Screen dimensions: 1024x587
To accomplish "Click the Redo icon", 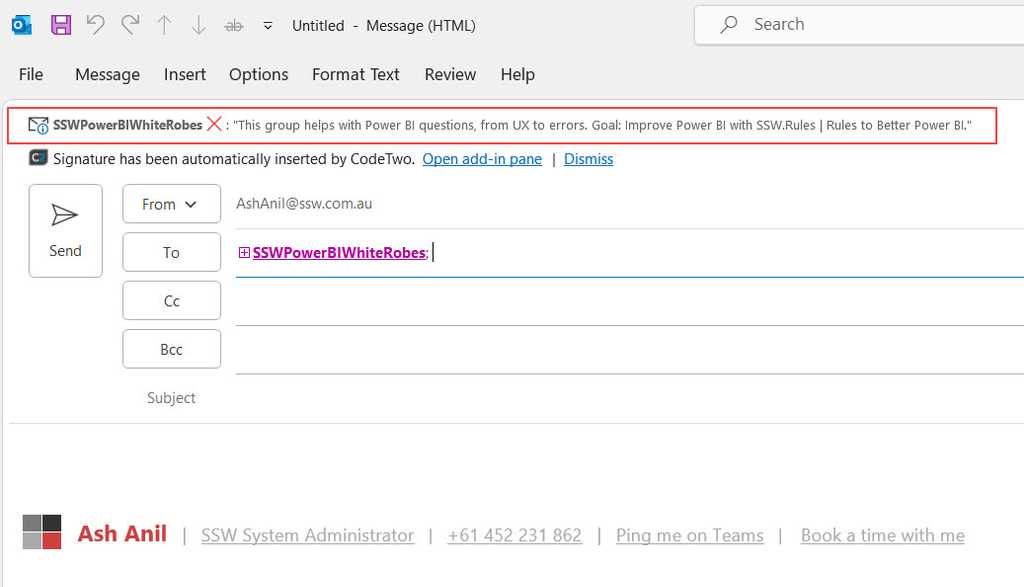I will coord(130,24).
